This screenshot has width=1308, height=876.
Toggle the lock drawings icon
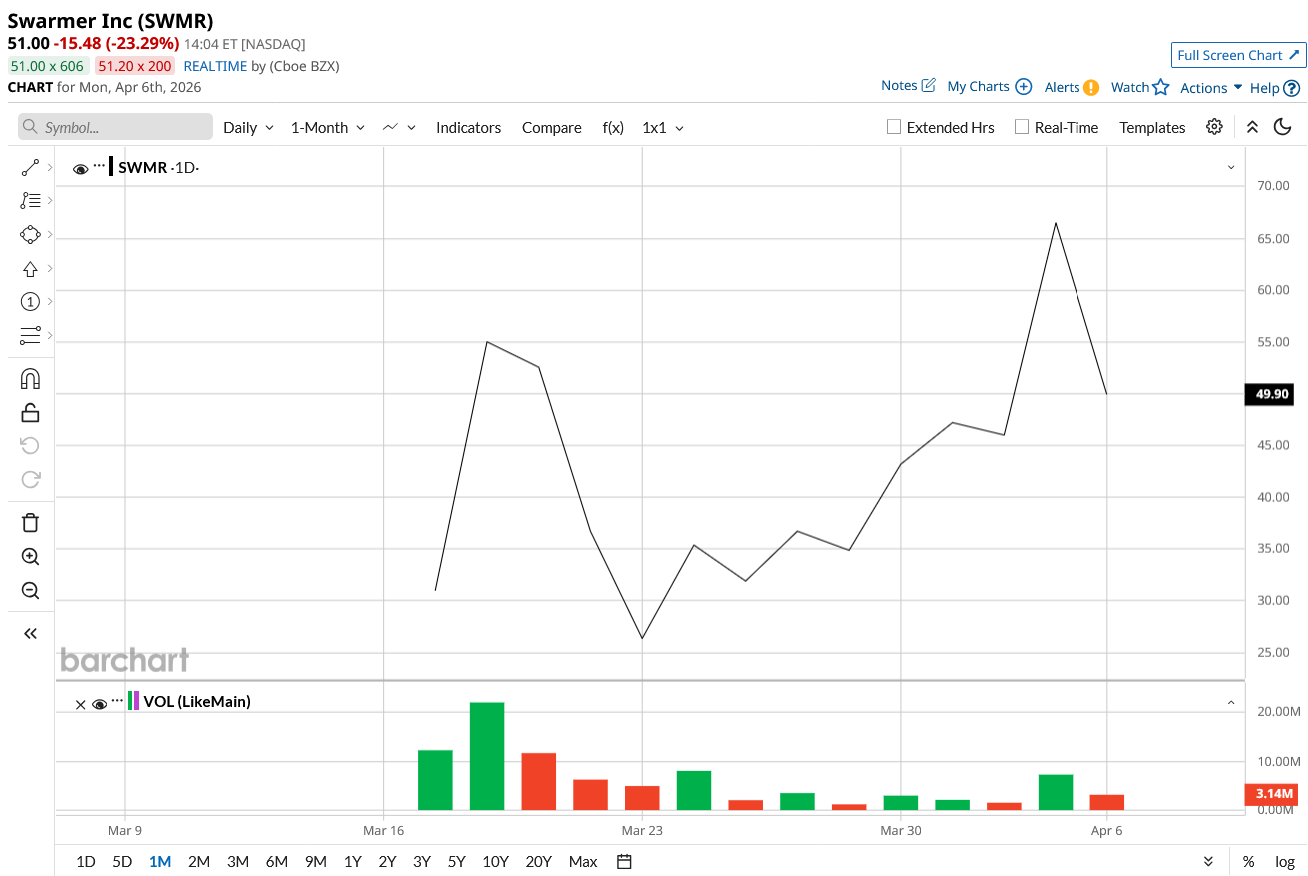[30, 412]
